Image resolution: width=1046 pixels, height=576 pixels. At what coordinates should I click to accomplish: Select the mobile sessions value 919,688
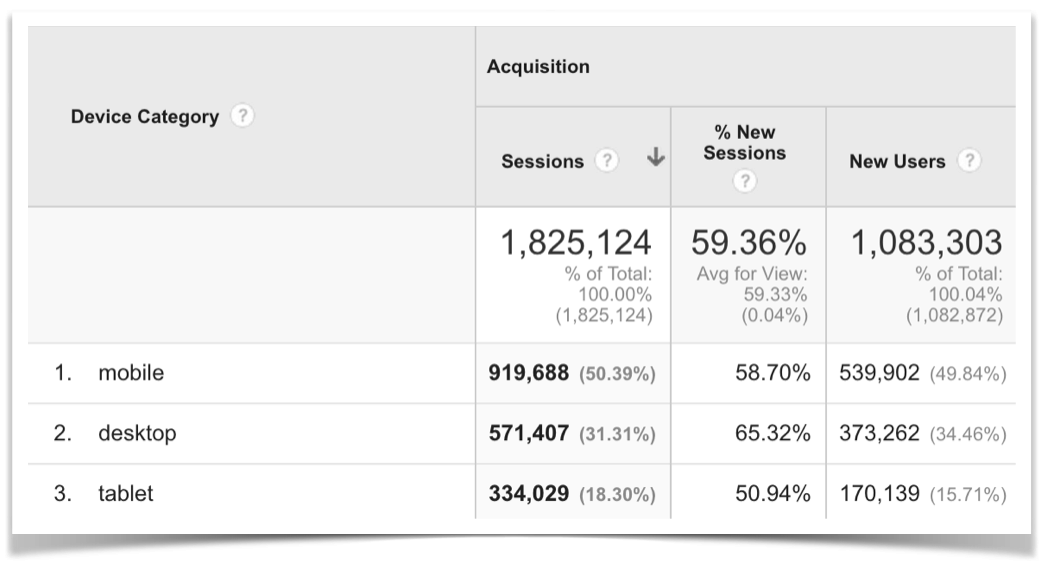529,374
